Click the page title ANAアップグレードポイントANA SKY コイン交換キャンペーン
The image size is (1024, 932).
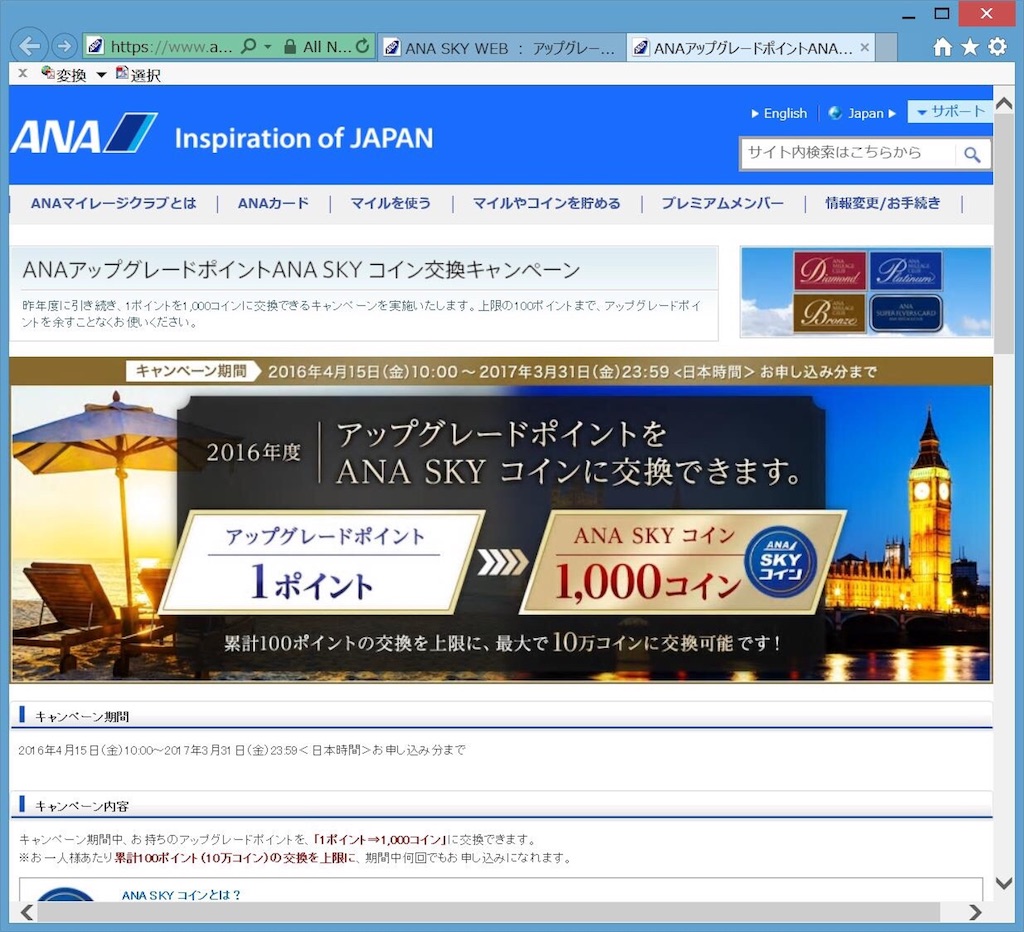coord(301,270)
